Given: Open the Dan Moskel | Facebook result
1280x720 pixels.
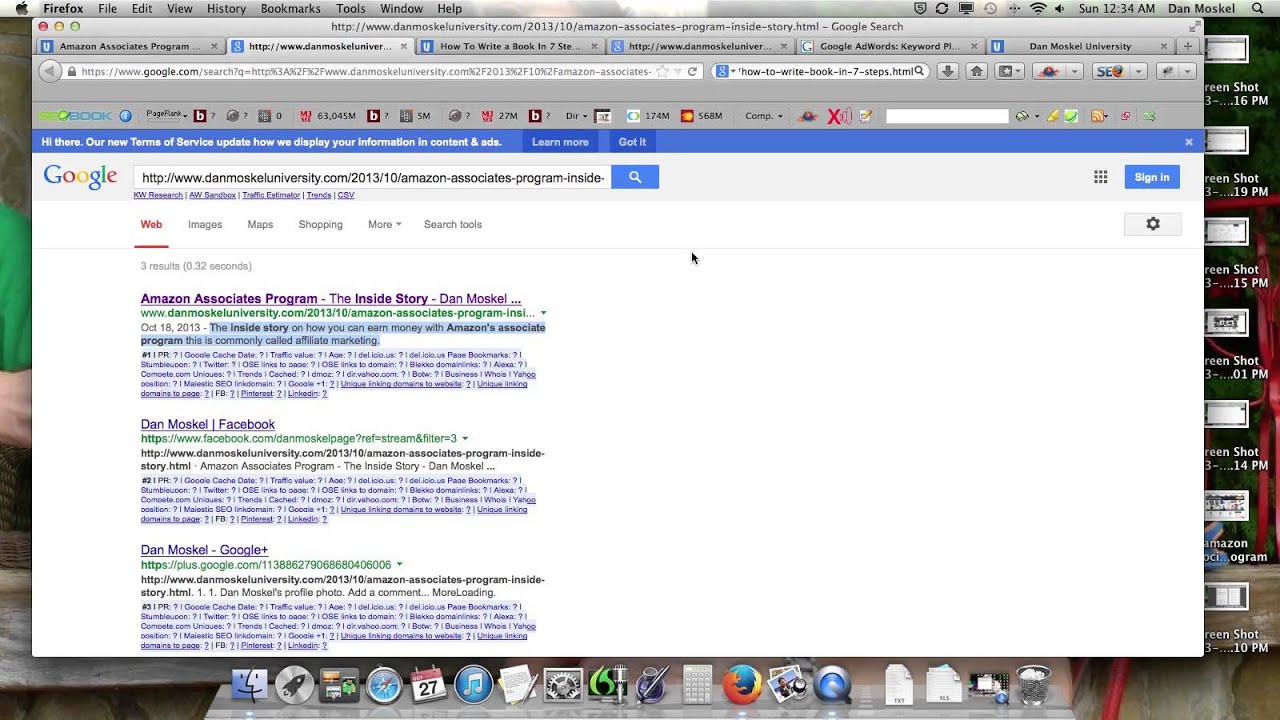Looking at the screenshot, I should (x=207, y=424).
